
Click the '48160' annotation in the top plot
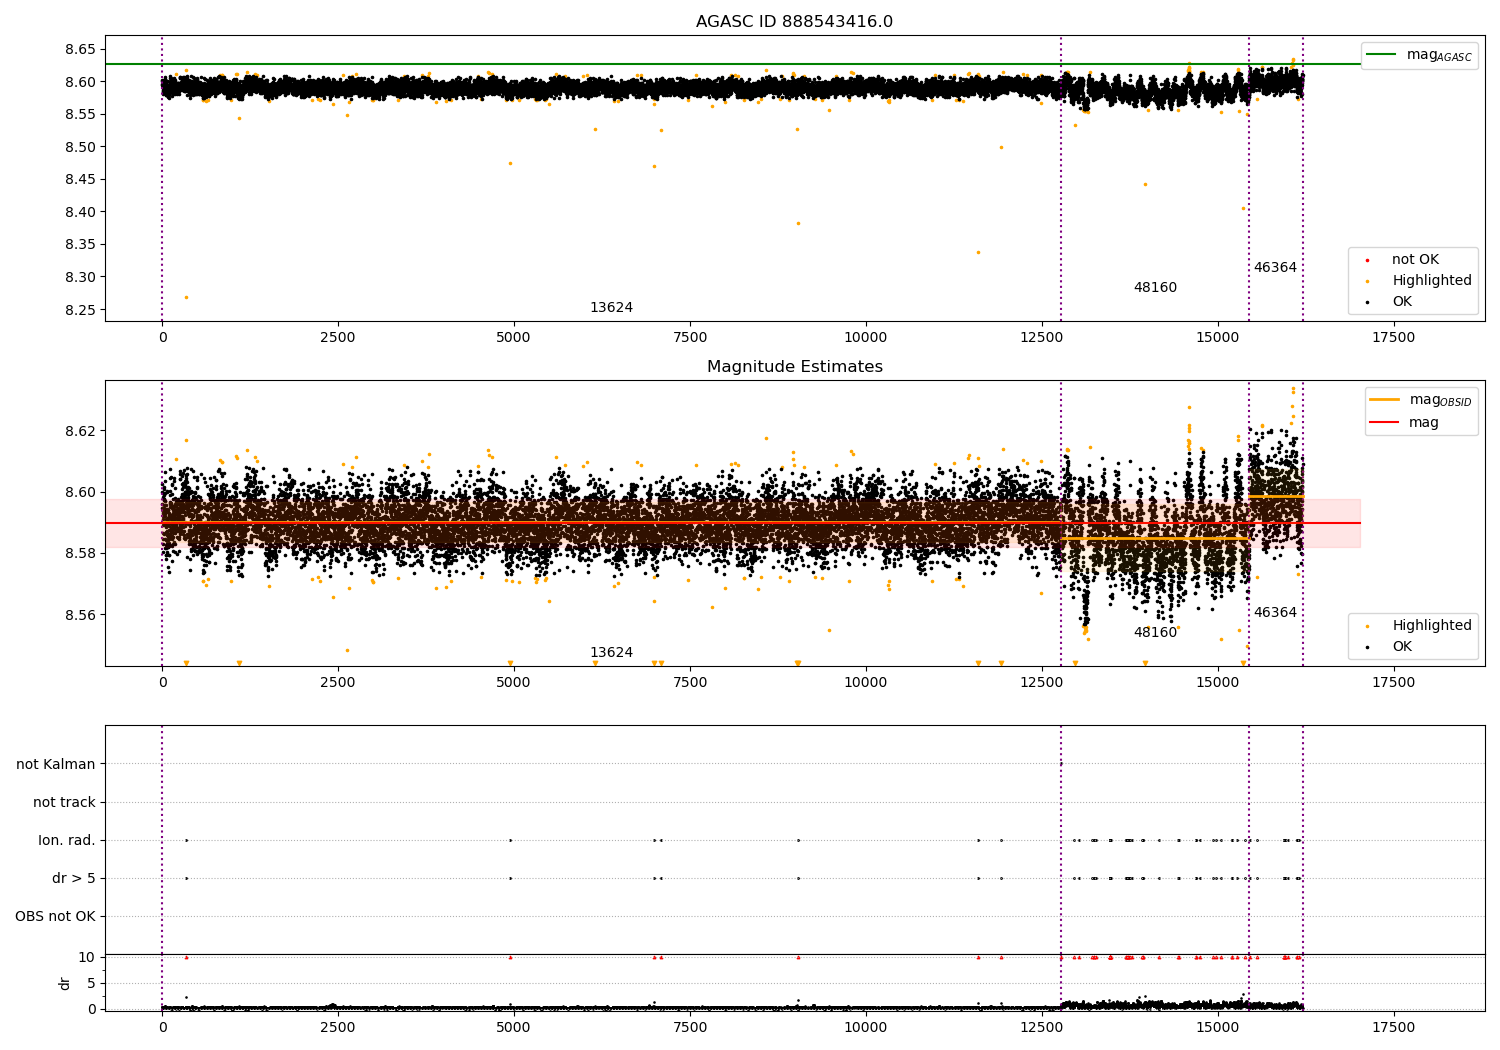1155,288
